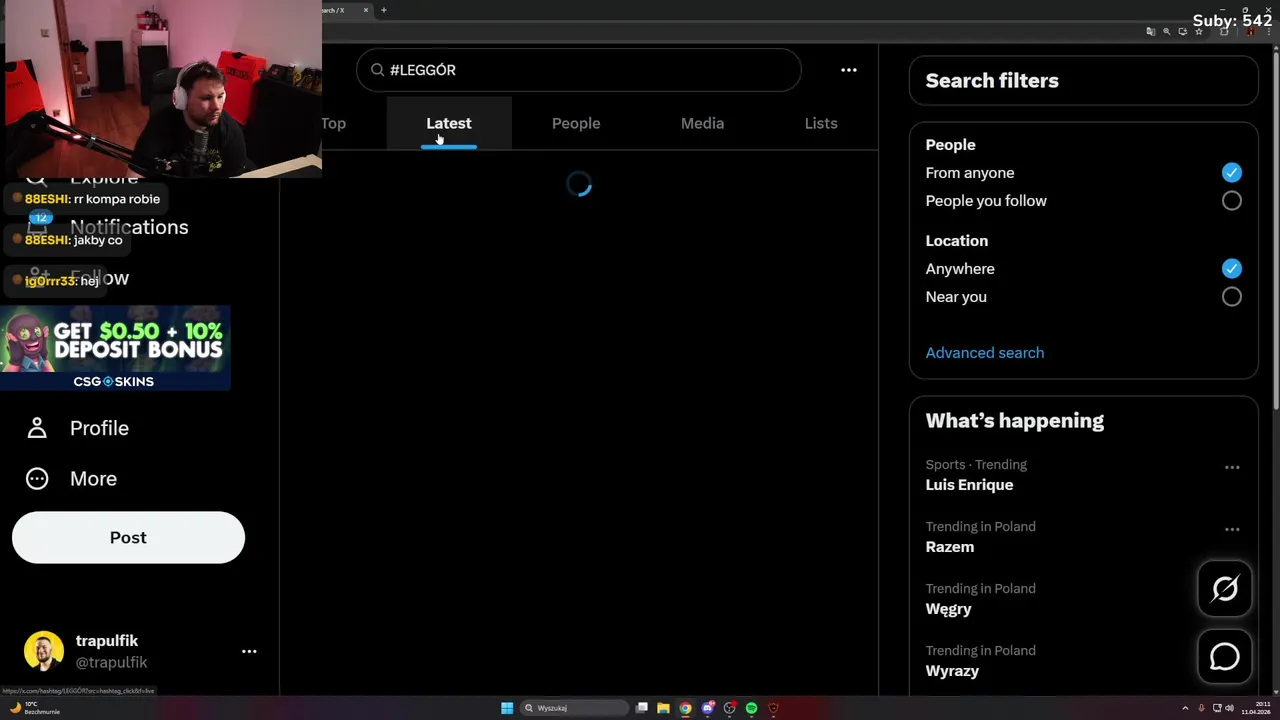The width and height of the screenshot is (1280, 720).
Task: Open the three-dot search options menu
Action: (x=849, y=70)
